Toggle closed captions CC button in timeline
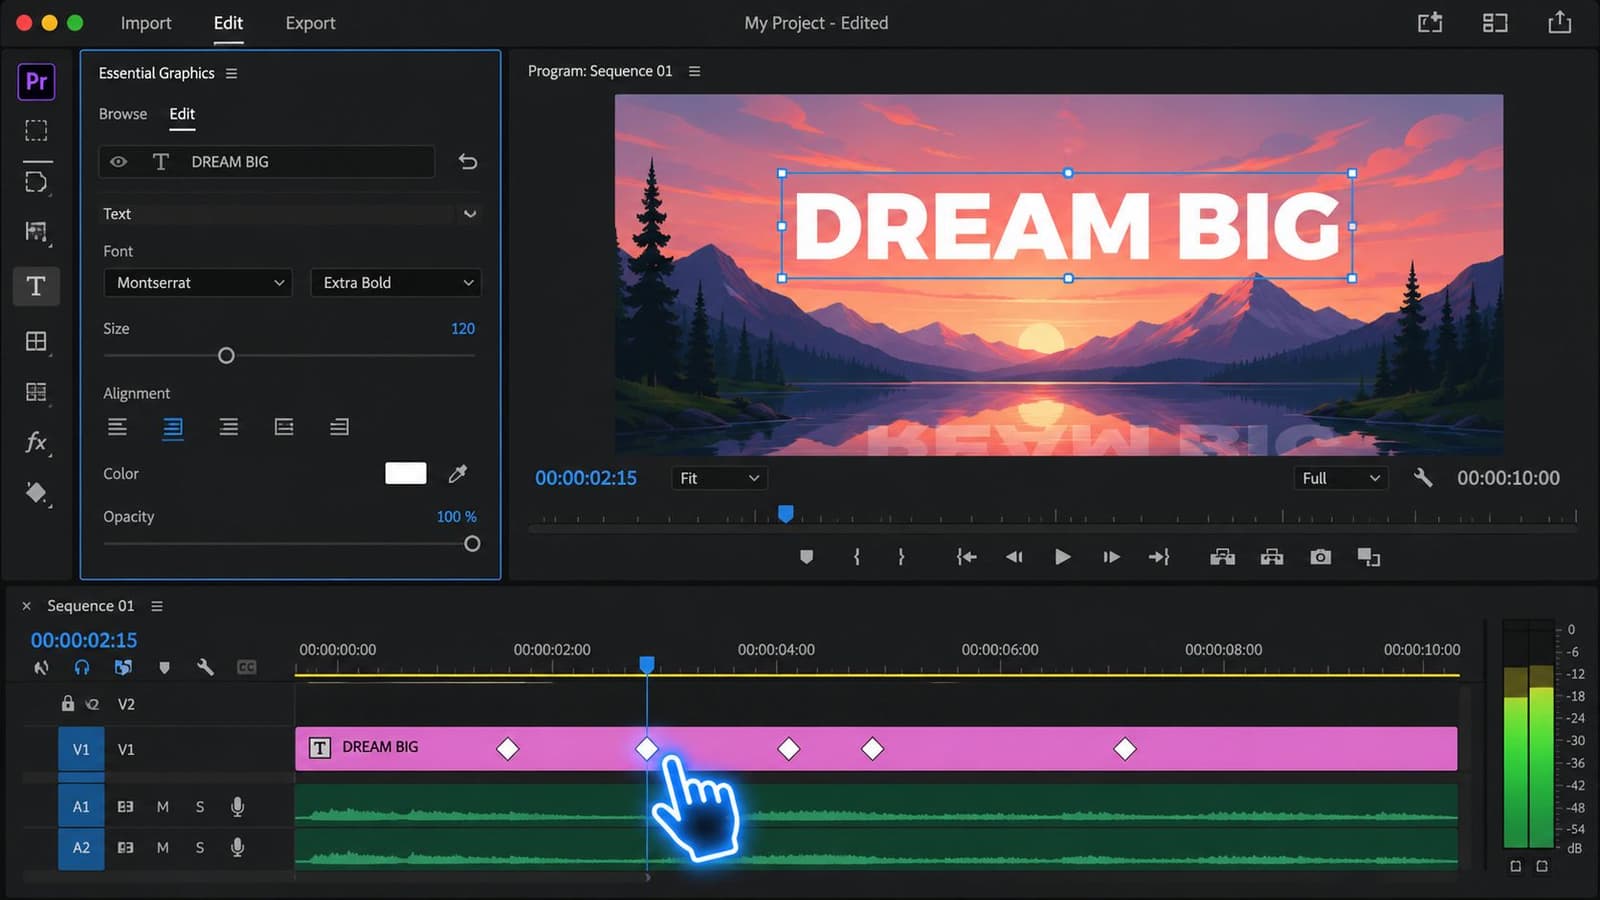Screen dimensions: 1600x900 tap(247, 667)
